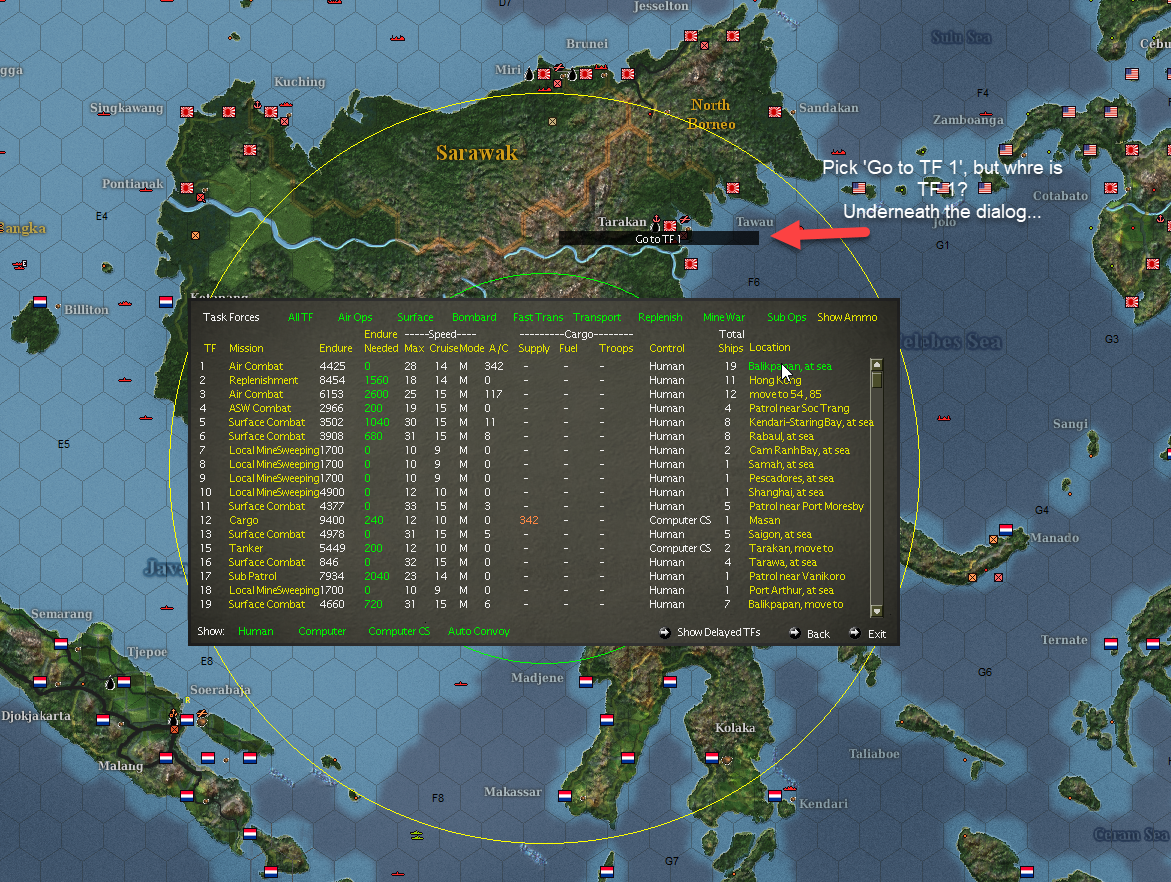Click location 'Saigon, at sea'
Viewport: 1171px width, 882px height.
point(780,535)
